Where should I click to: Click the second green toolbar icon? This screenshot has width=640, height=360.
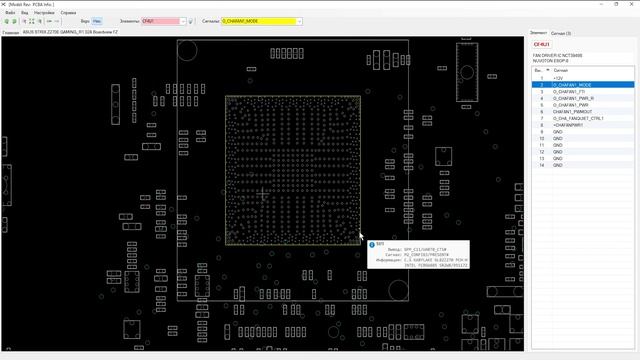click(14, 21)
